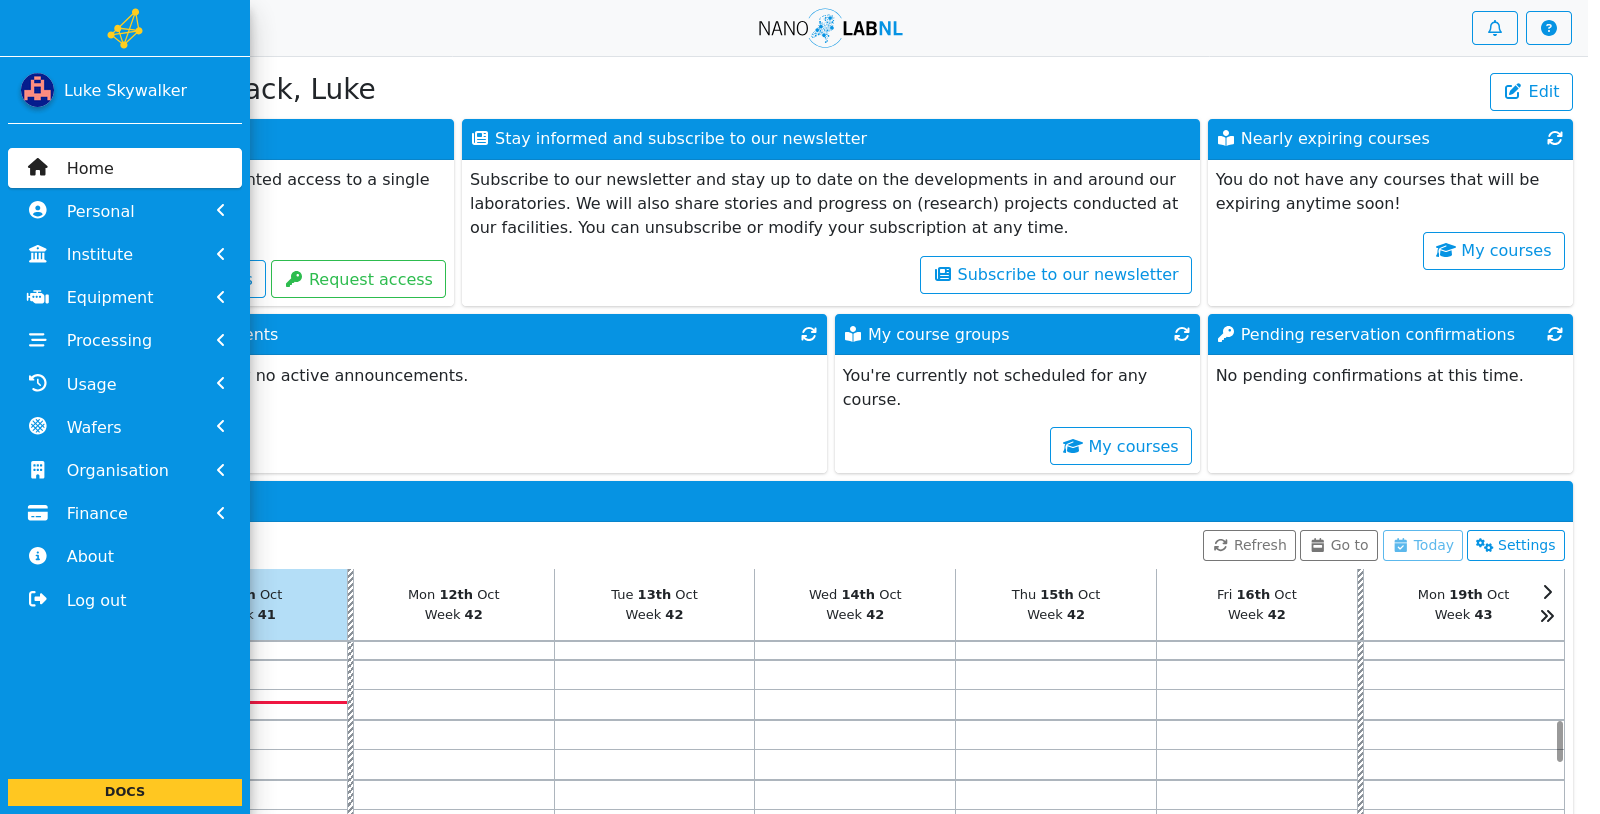The image size is (1600, 814).
Task: Click the network logo icon in sidebar
Action: click(x=125, y=28)
